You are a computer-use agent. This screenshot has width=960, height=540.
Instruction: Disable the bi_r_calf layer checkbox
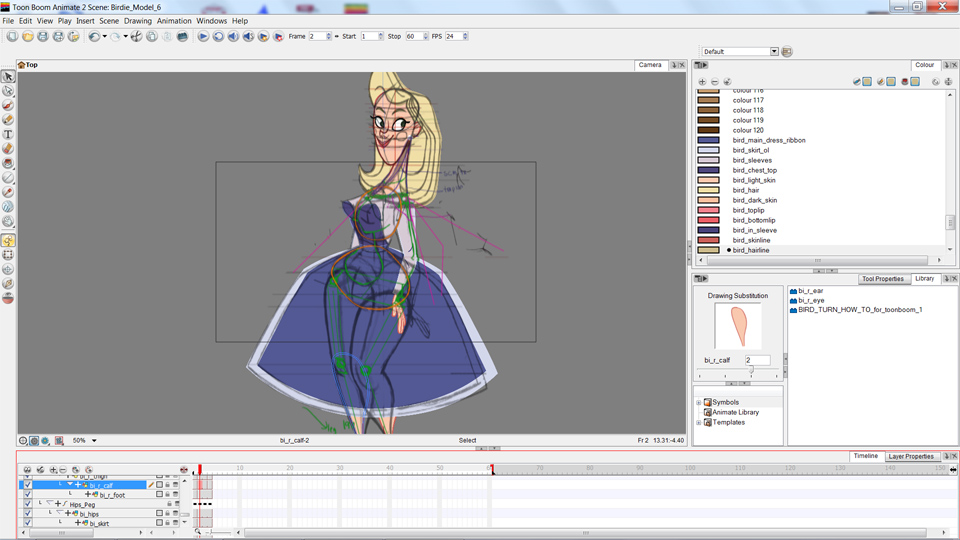click(28, 485)
